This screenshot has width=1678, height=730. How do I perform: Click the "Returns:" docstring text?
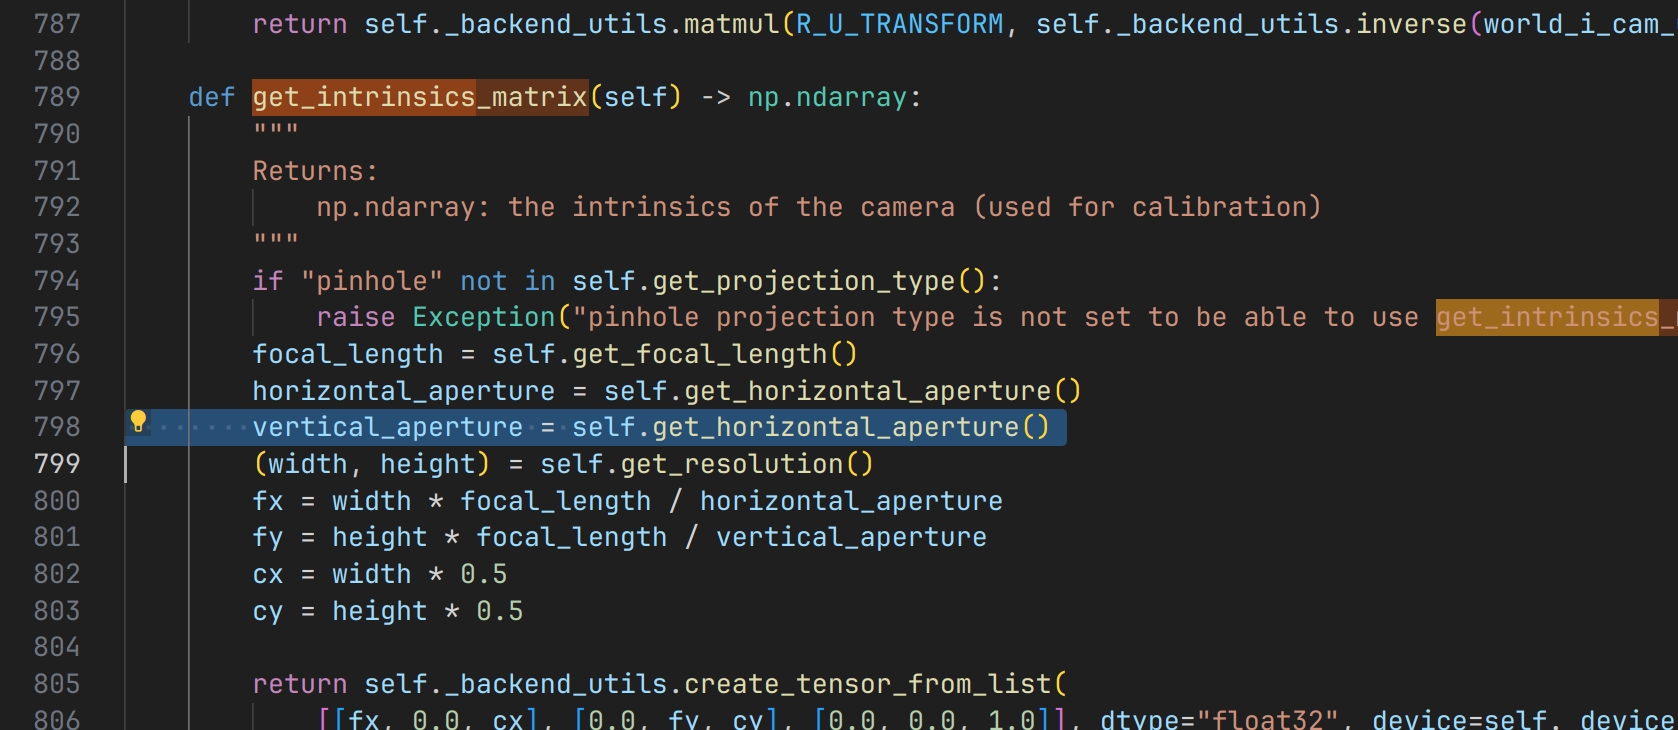(x=315, y=171)
